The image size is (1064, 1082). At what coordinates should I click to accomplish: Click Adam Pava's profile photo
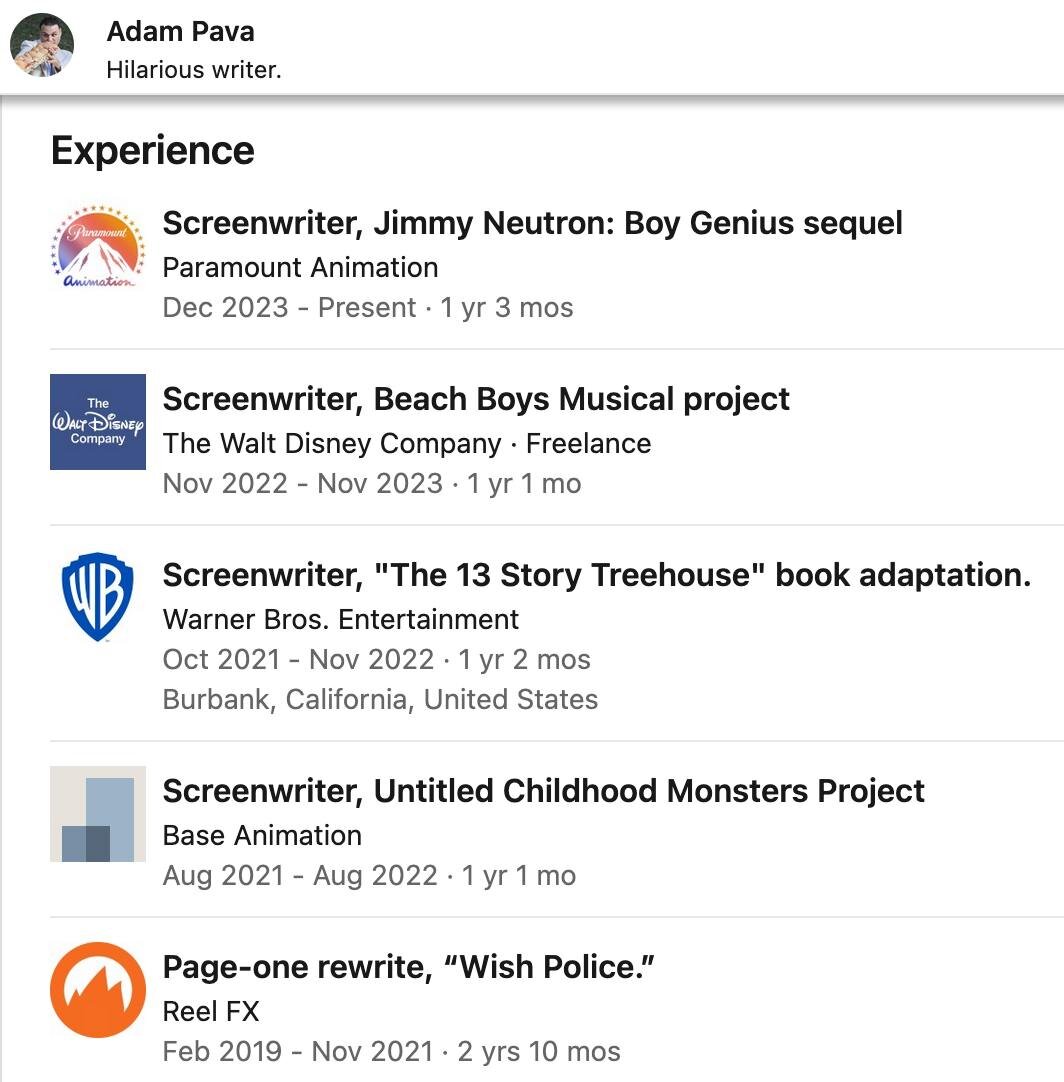click(x=42, y=45)
